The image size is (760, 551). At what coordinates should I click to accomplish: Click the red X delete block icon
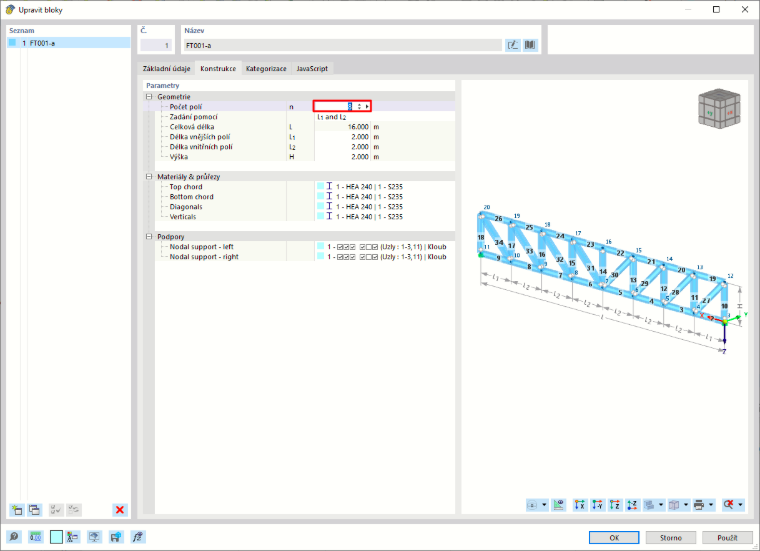[120, 510]
